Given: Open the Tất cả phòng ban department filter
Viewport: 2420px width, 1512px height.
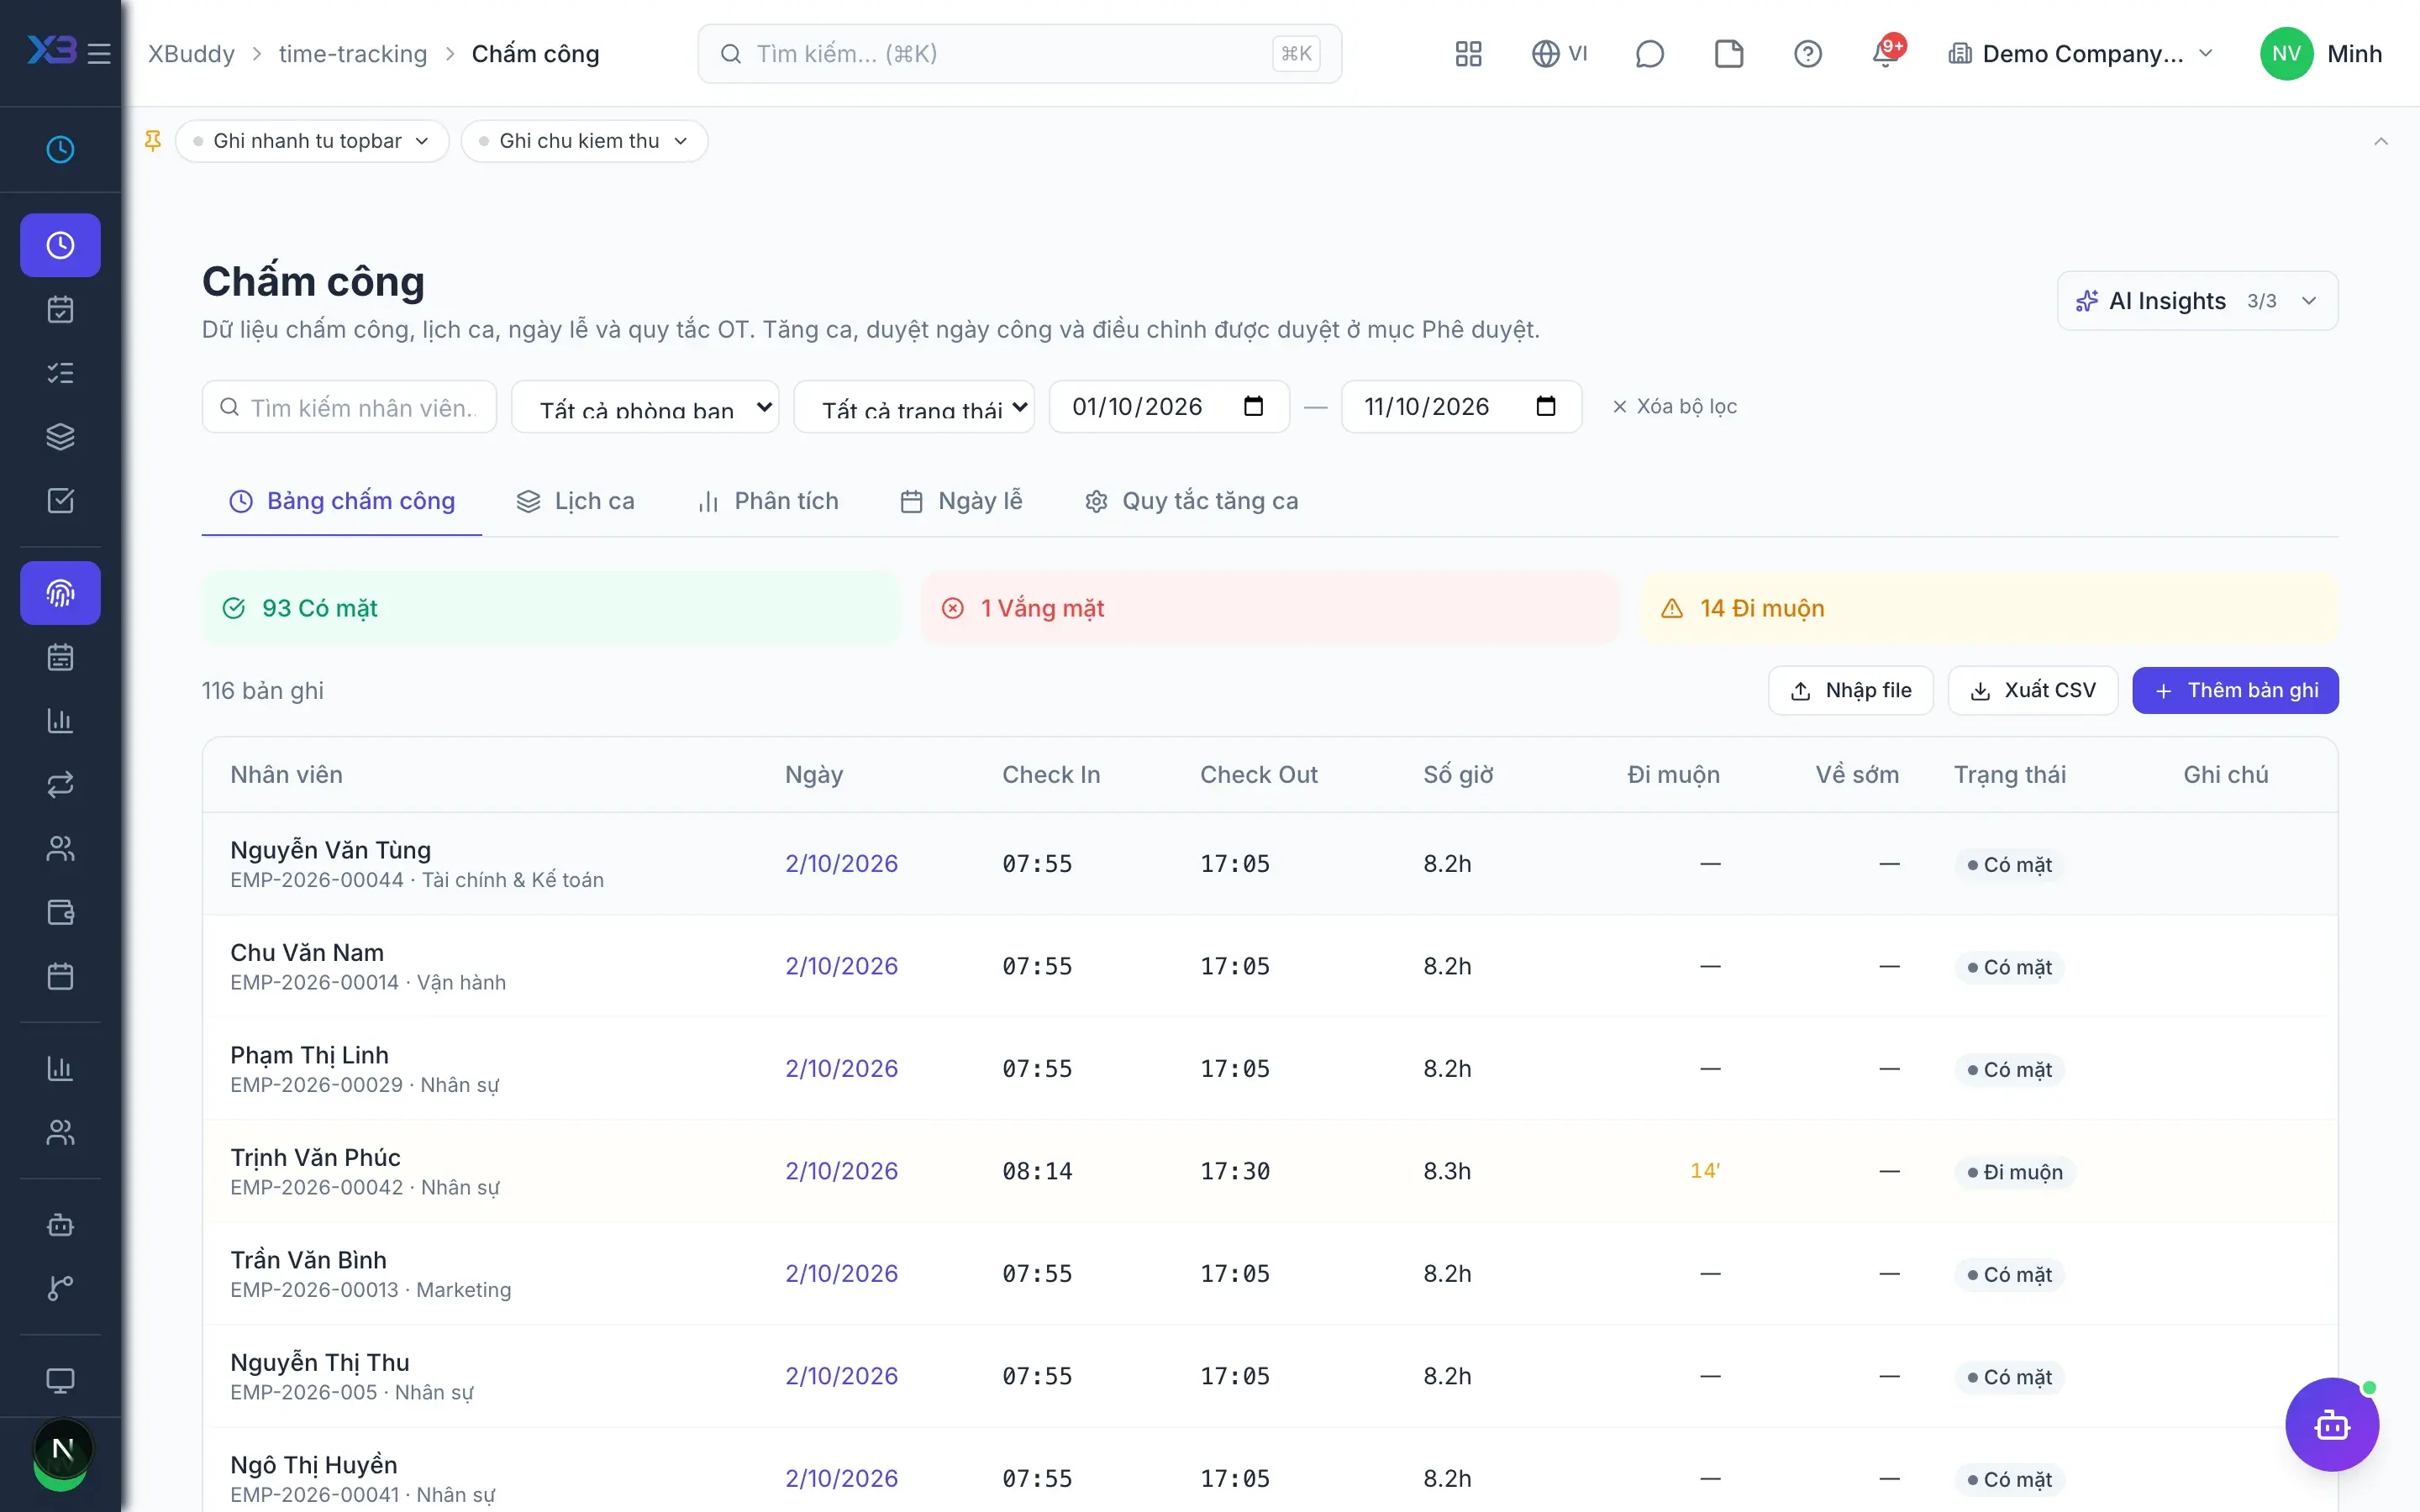Looking at the screenshot, I should click(645, 407).
